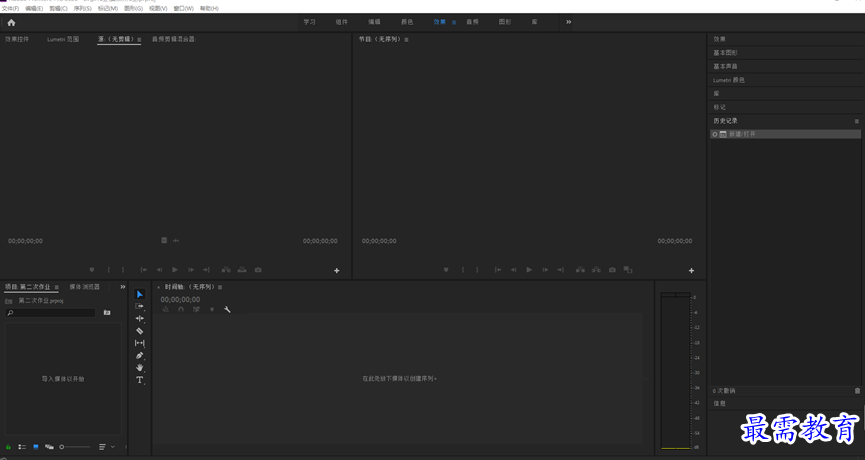Viewport: 865px width, 460px height.
Task: Click Insert button in Source monitor
Action: (x=226, y=270)
